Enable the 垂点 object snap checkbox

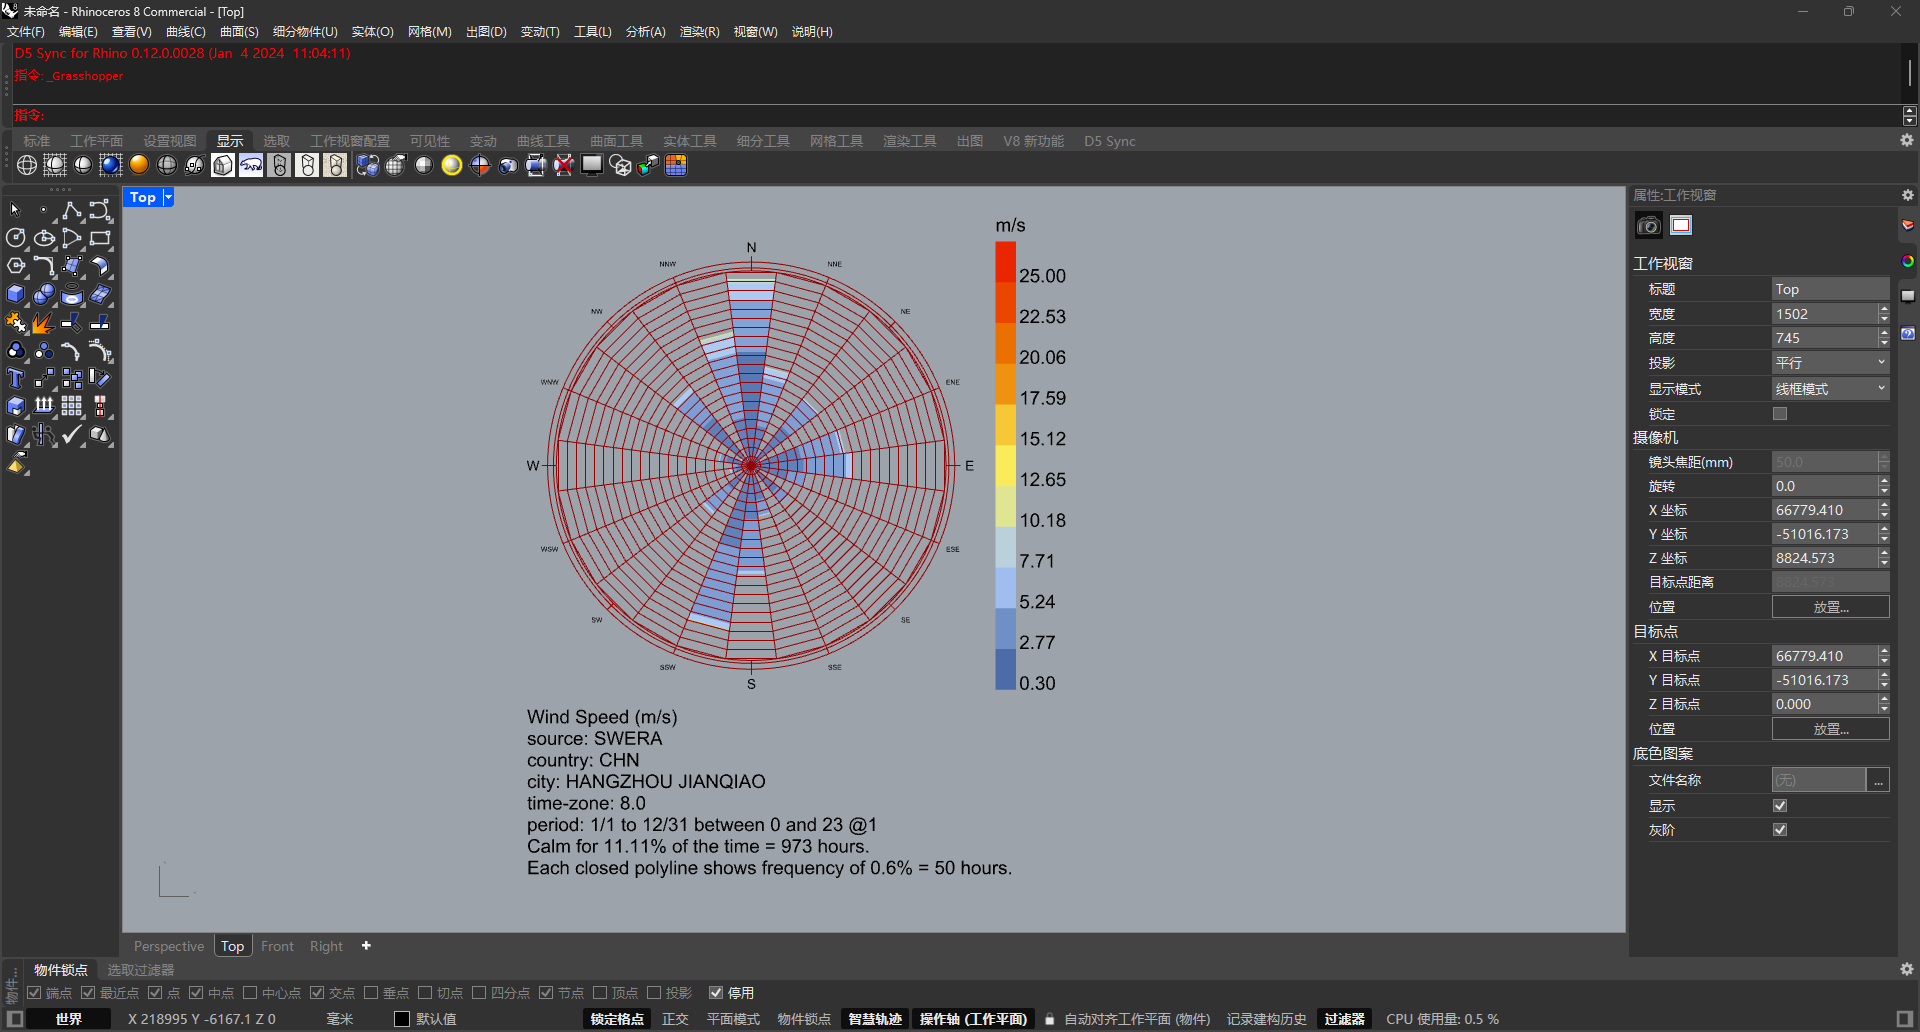click(371, 993)
